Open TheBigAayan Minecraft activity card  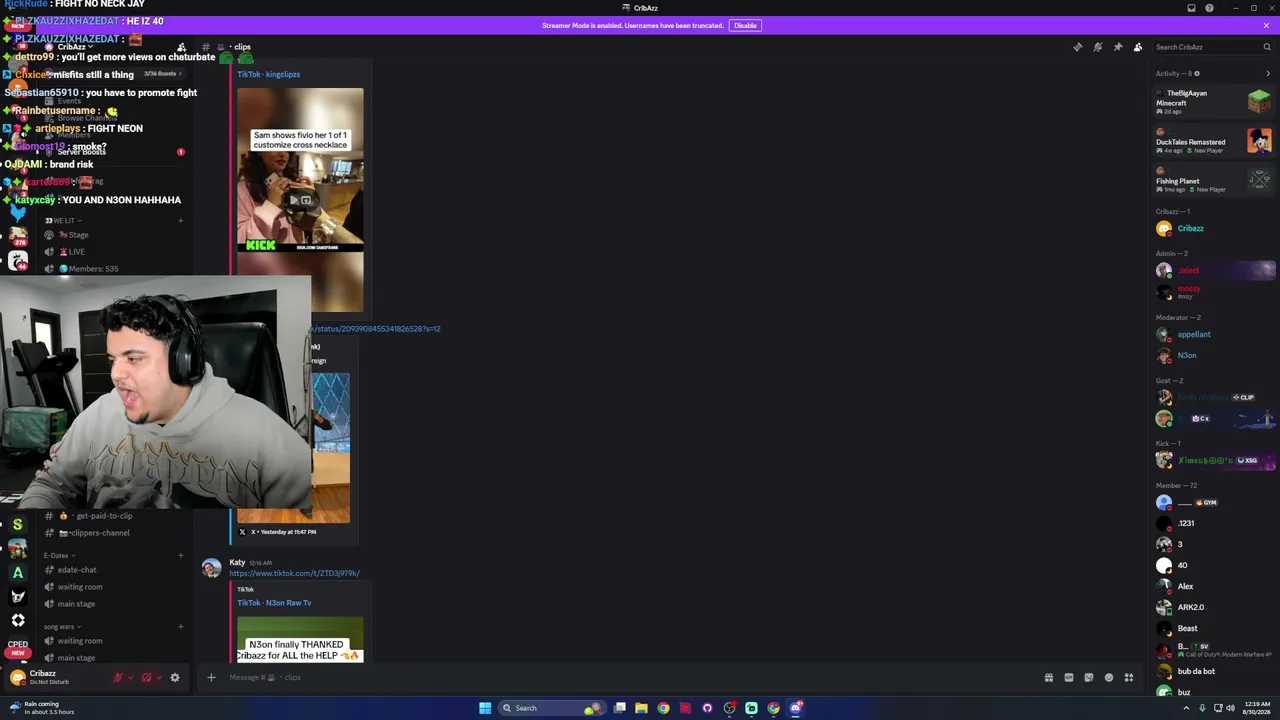tap(1214, 101)
